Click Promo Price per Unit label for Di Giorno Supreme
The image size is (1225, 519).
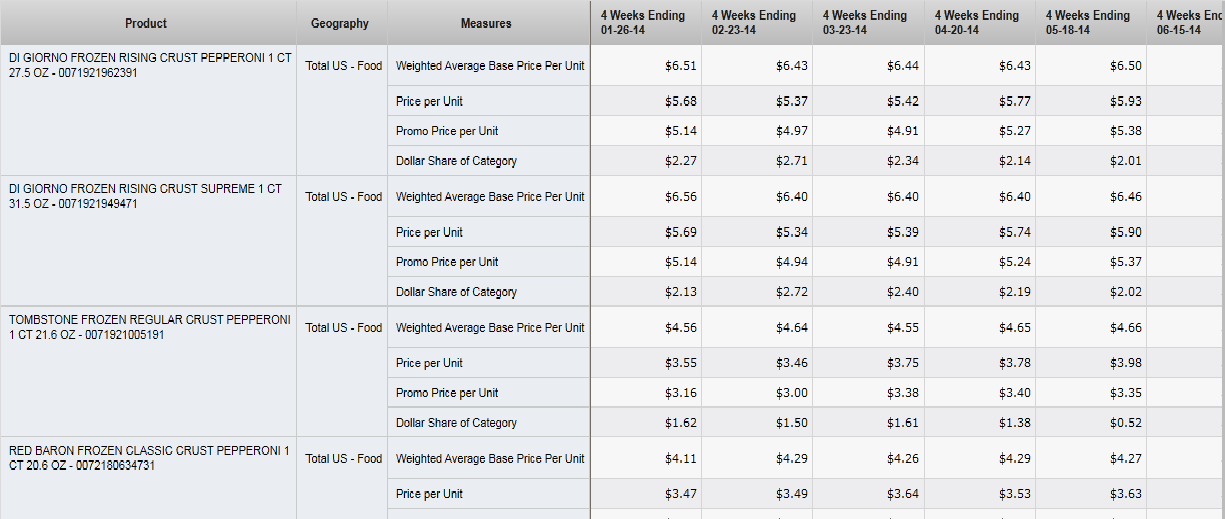click(x=447, y=262)
